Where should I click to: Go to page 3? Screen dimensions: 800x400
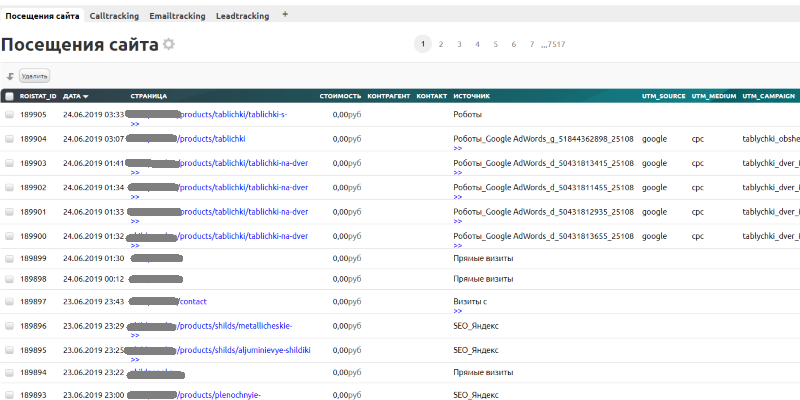click(x=459, y=44)
